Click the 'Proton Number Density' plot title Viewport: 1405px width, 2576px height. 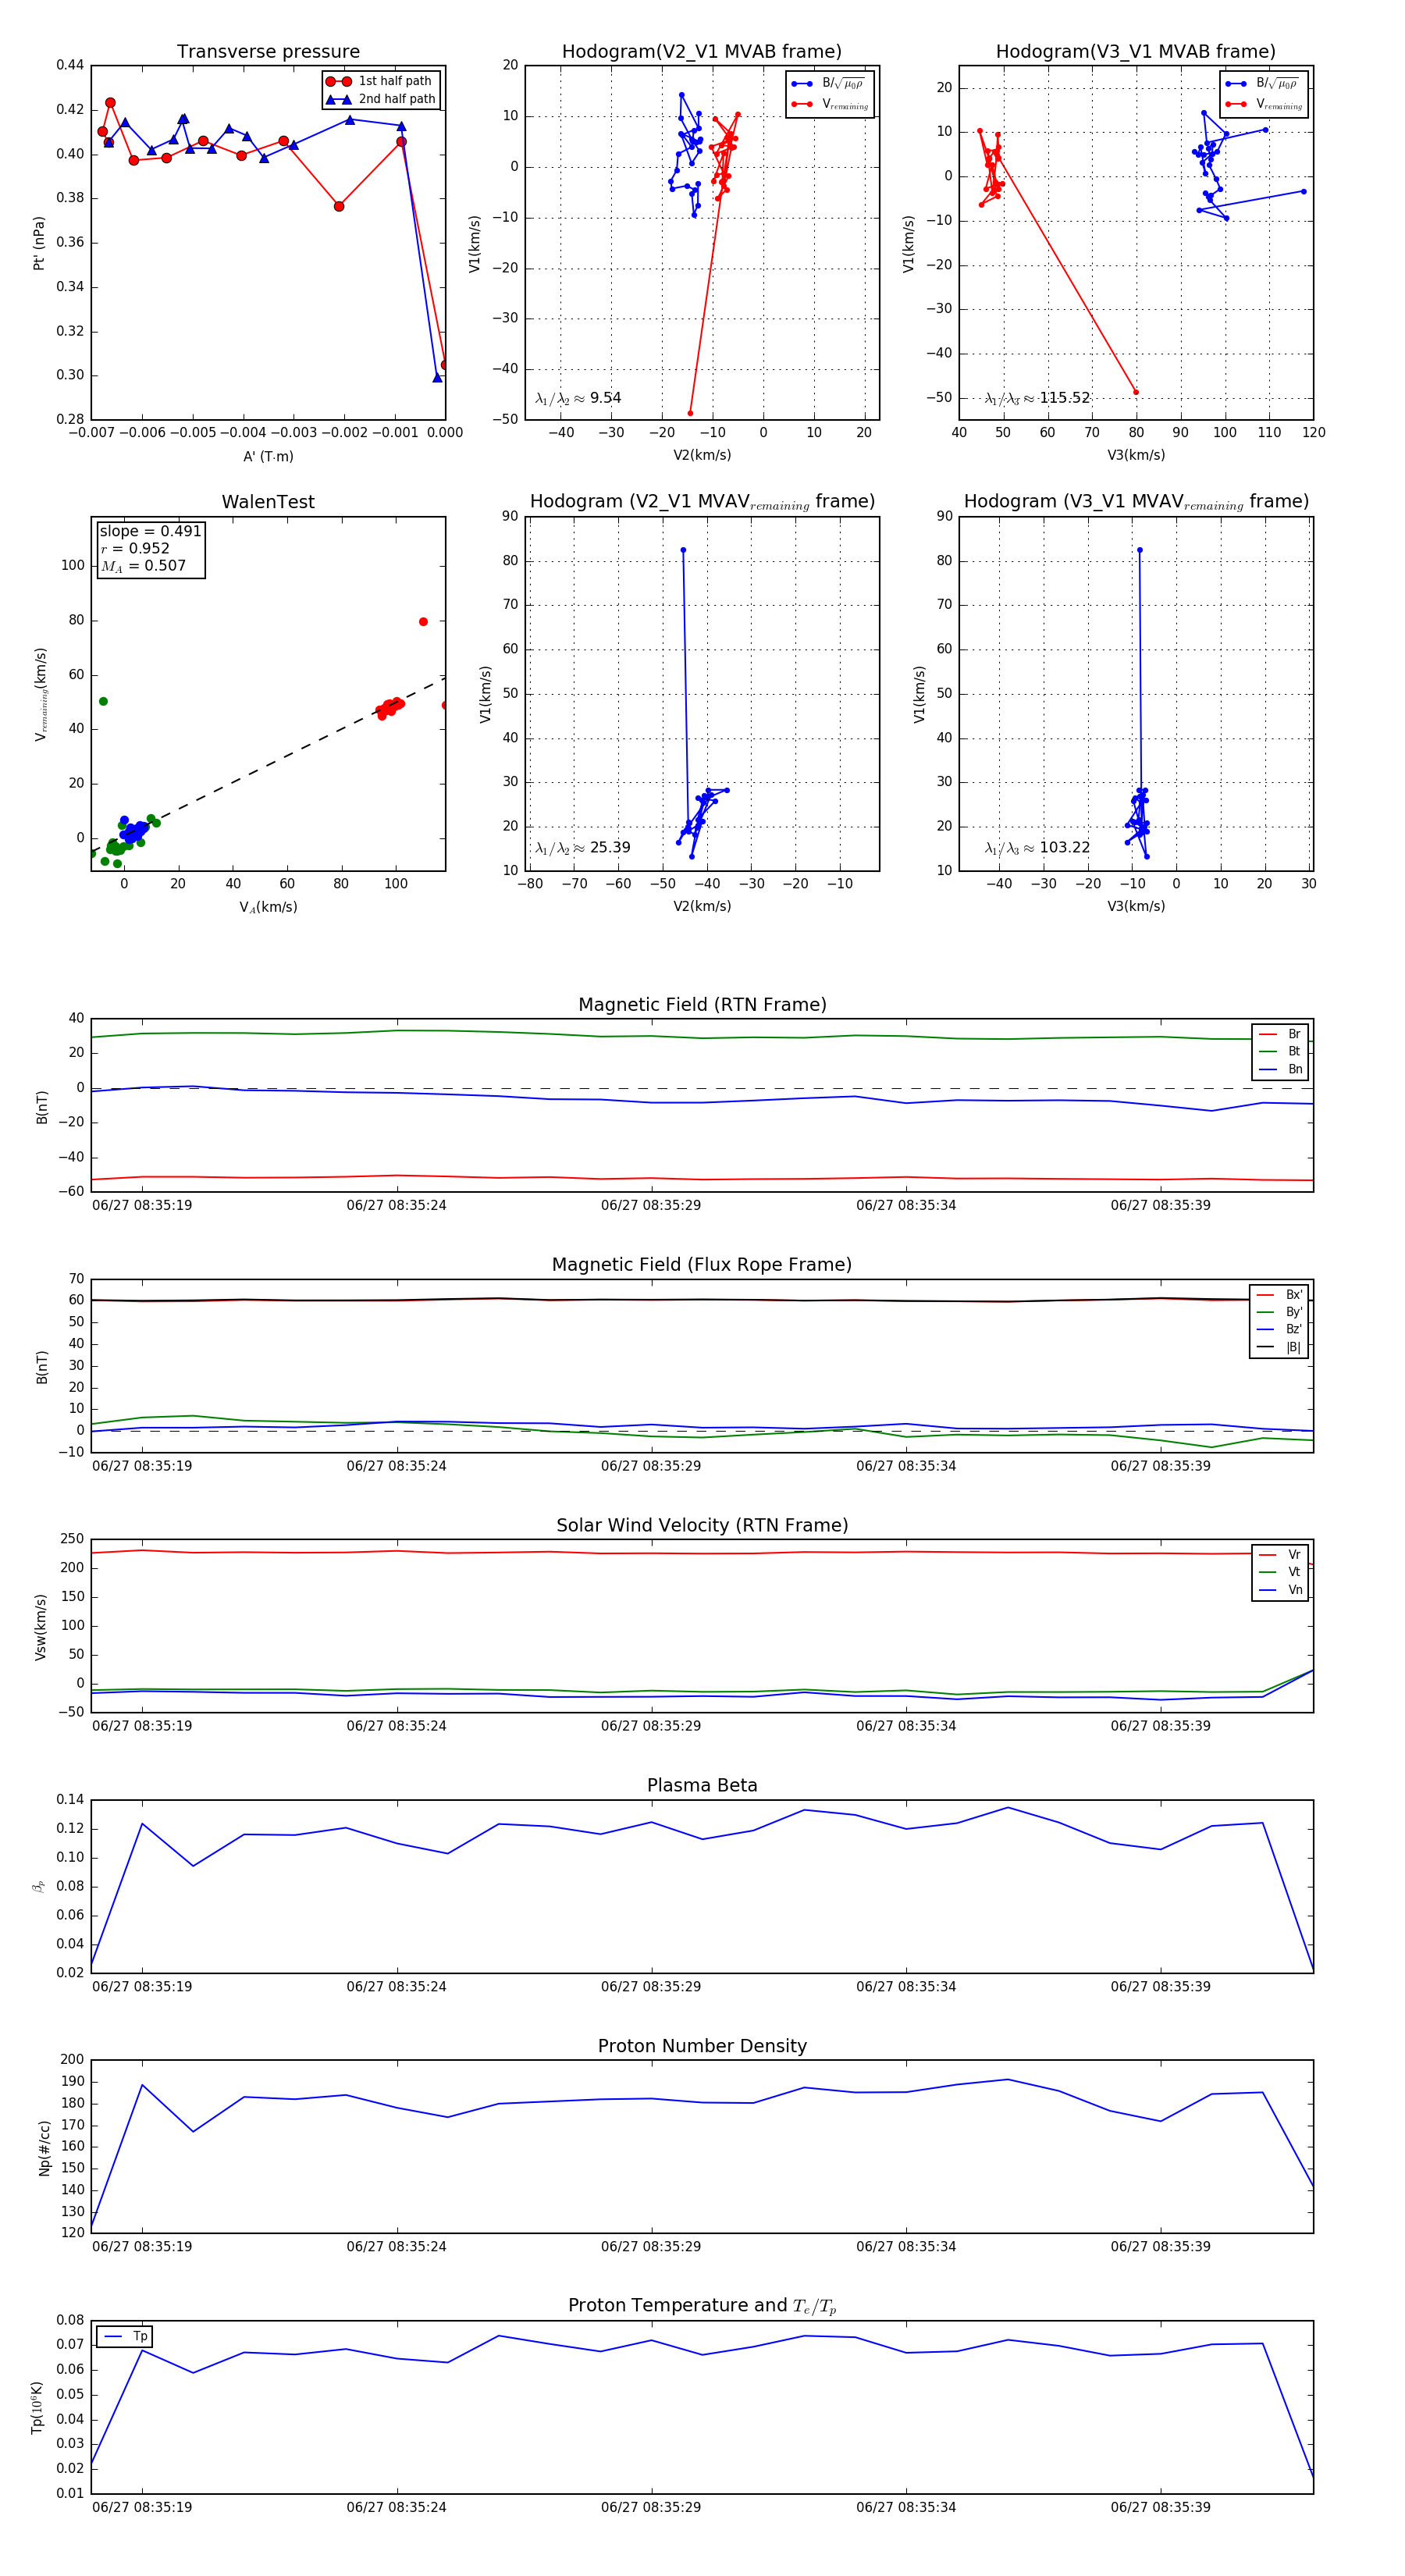pyautogui.click(x=702, y=2046)
